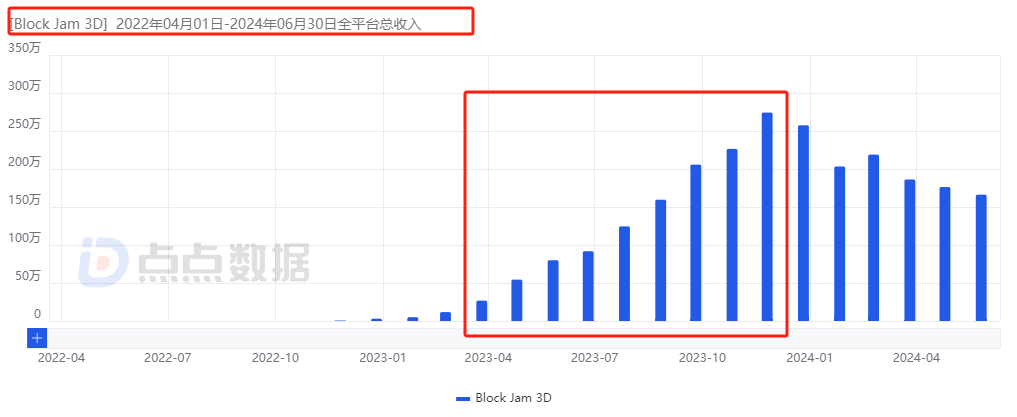1017x417 pixels.
Task: Click the blue plus button below the chart
Action: coord(37,338)
